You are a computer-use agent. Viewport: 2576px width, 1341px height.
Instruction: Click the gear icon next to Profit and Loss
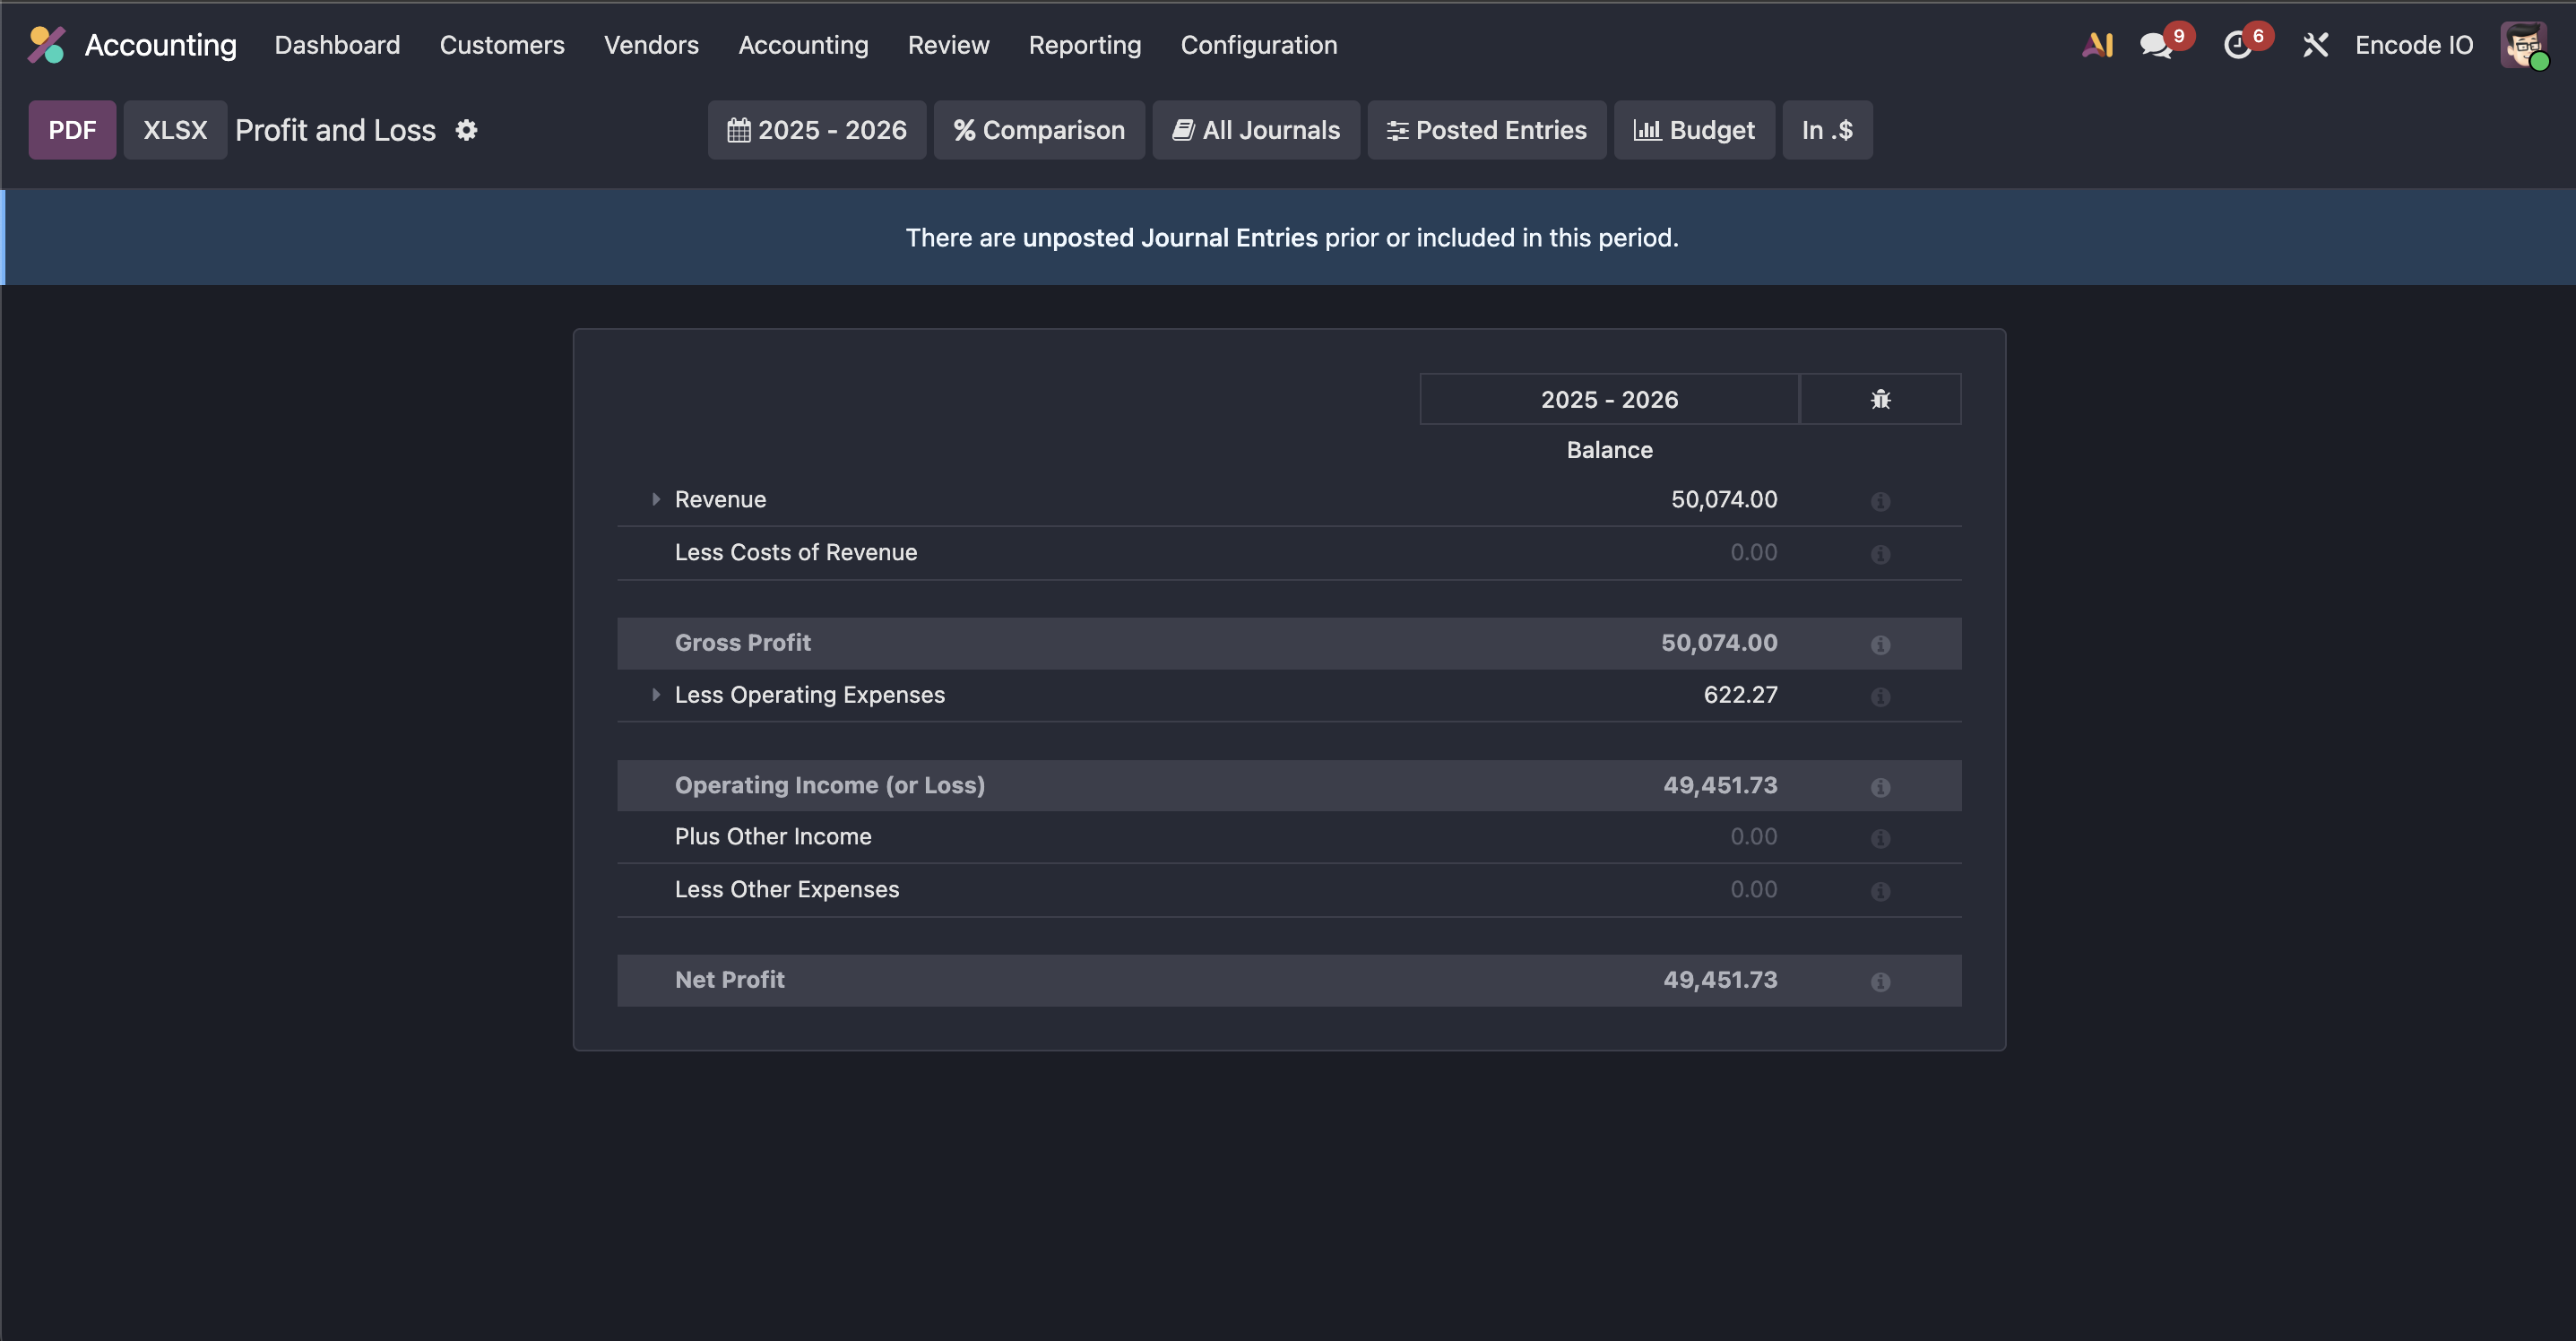click(x=466, y=130)
